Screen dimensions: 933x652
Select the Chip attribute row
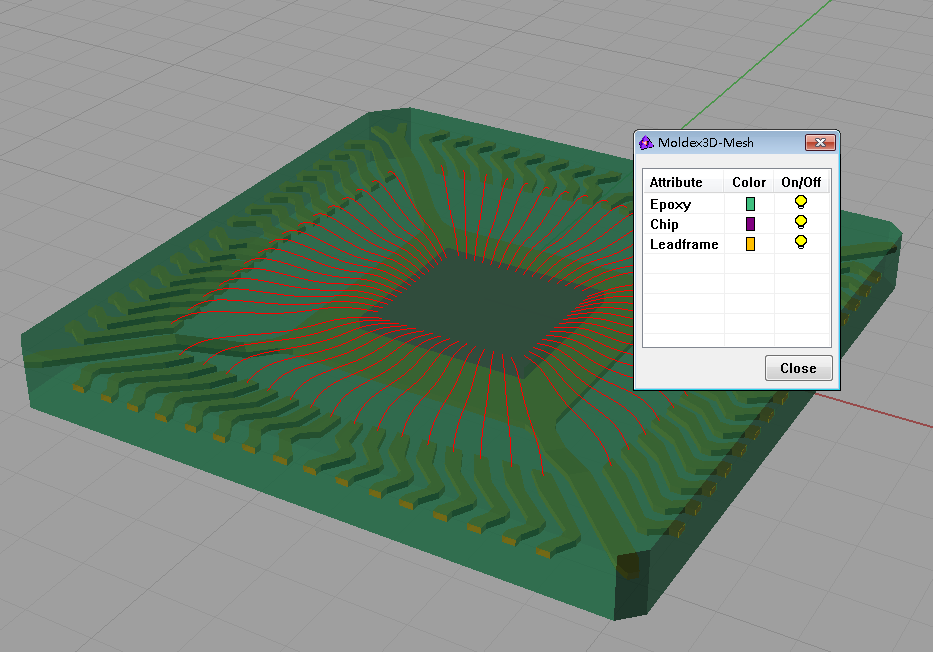[737, 224]
